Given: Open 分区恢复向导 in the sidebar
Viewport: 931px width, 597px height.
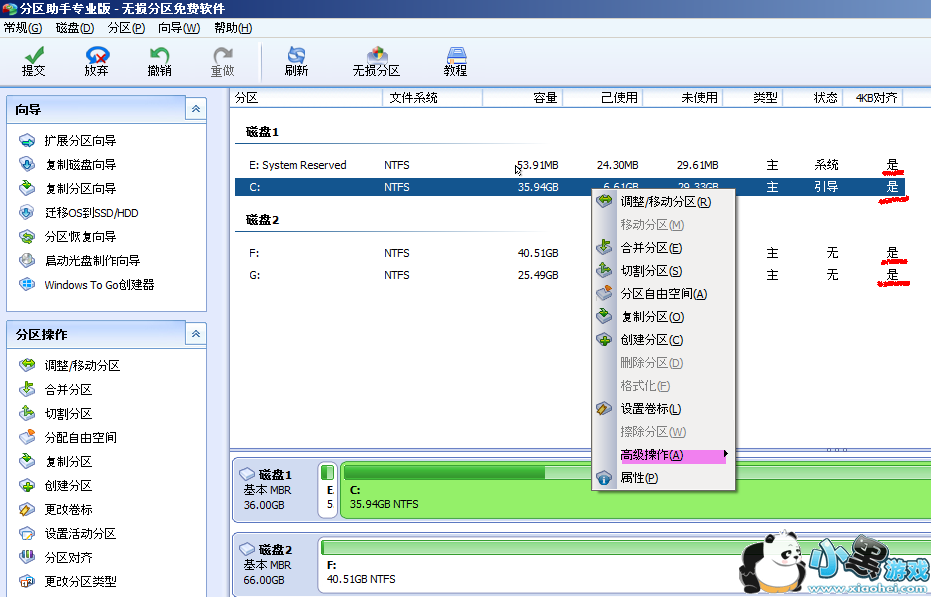Looking at the screenshot, I should (68, 236).
